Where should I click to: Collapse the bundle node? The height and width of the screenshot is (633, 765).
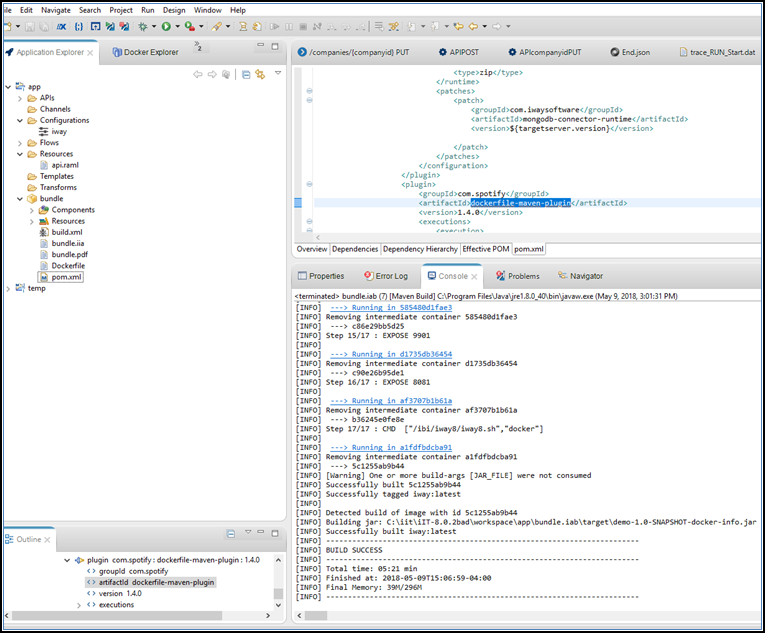(20, 199)
